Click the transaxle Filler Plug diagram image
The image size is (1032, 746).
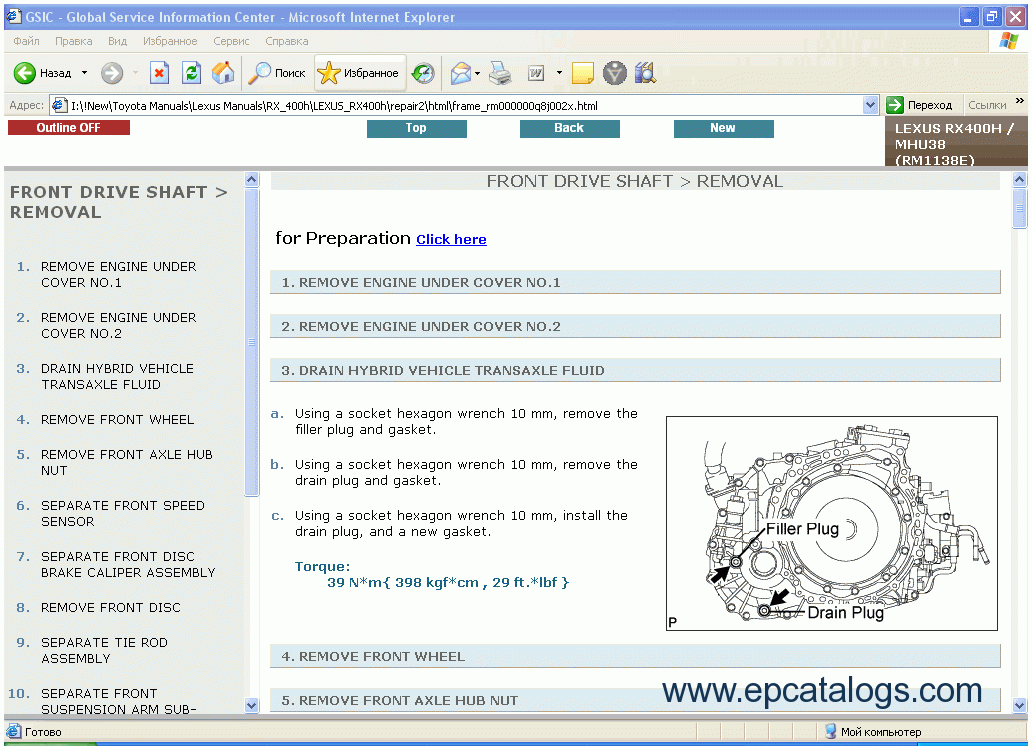pos(832,523)
